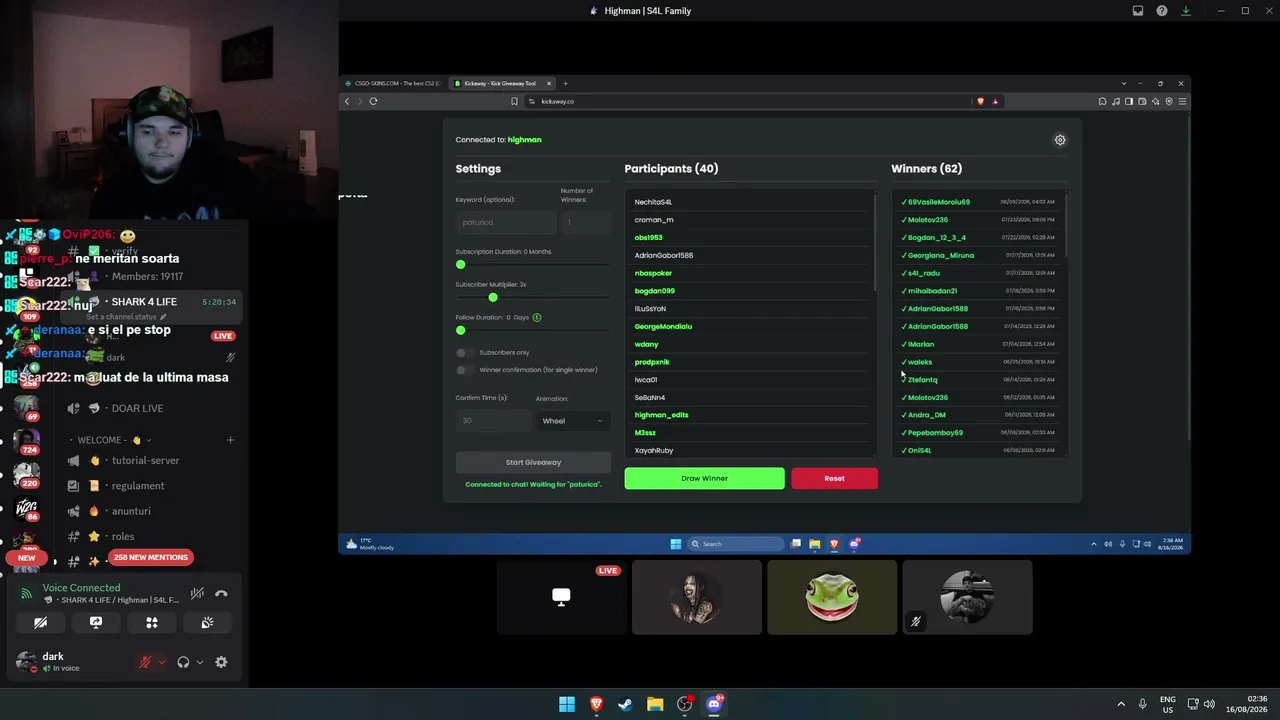
Task: Click the Number of Winners field
Action: [x=586, y=222]
